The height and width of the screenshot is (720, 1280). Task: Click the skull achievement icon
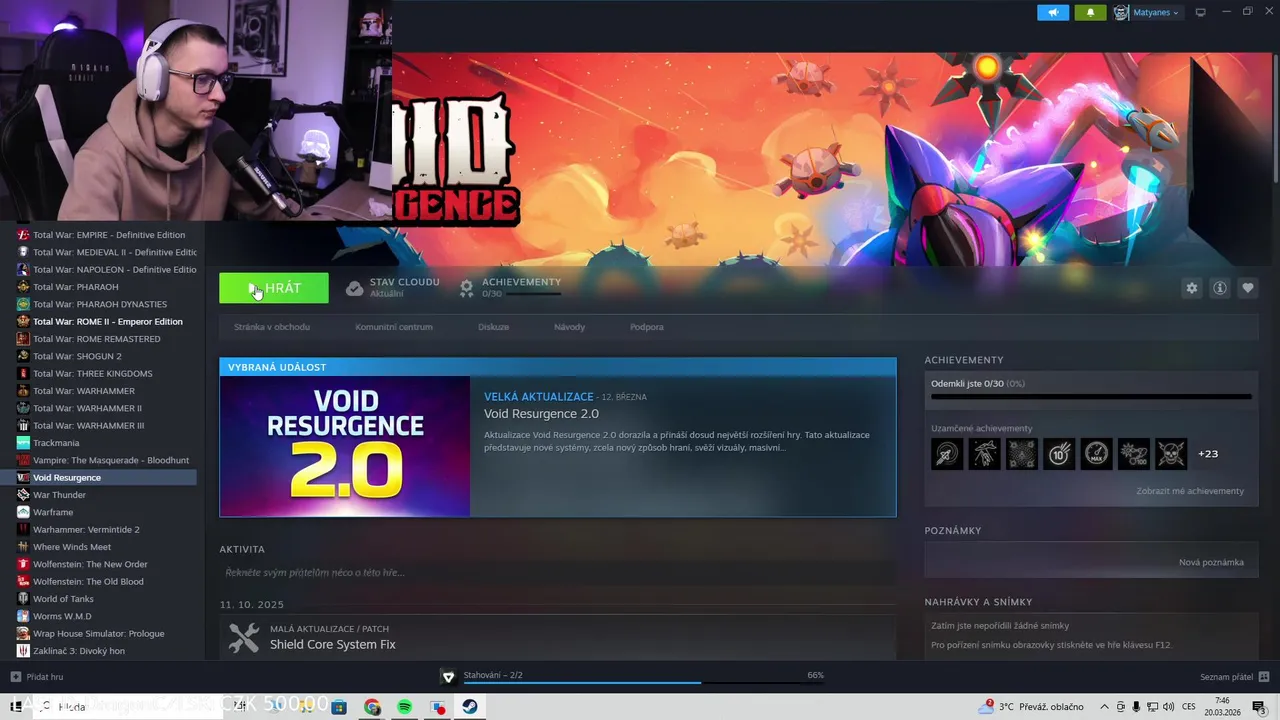click(x=1171, y=454)
